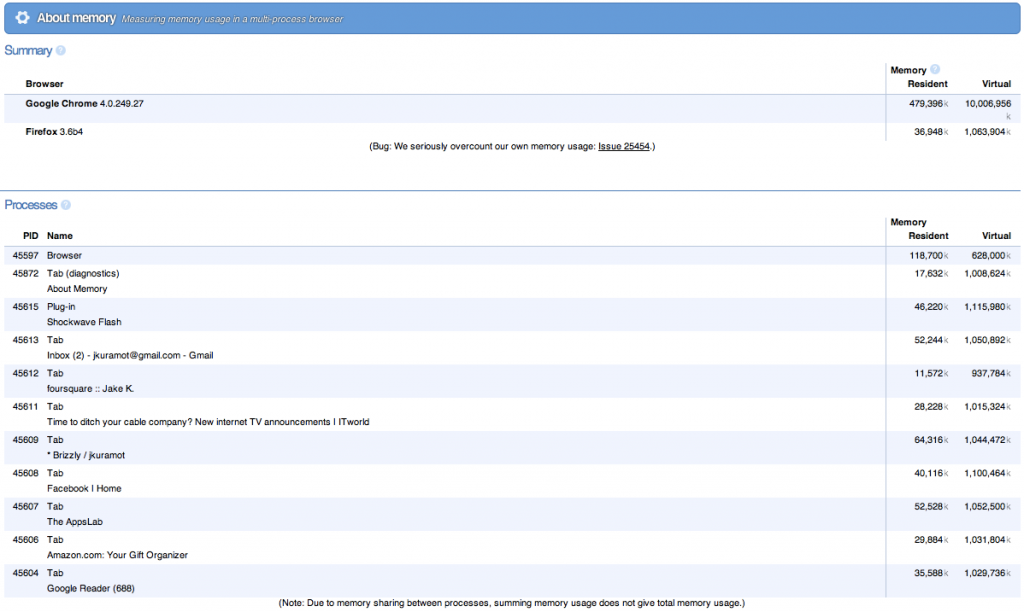Click the Processes section heading
1024x612 pixels.
click(31, 205)
